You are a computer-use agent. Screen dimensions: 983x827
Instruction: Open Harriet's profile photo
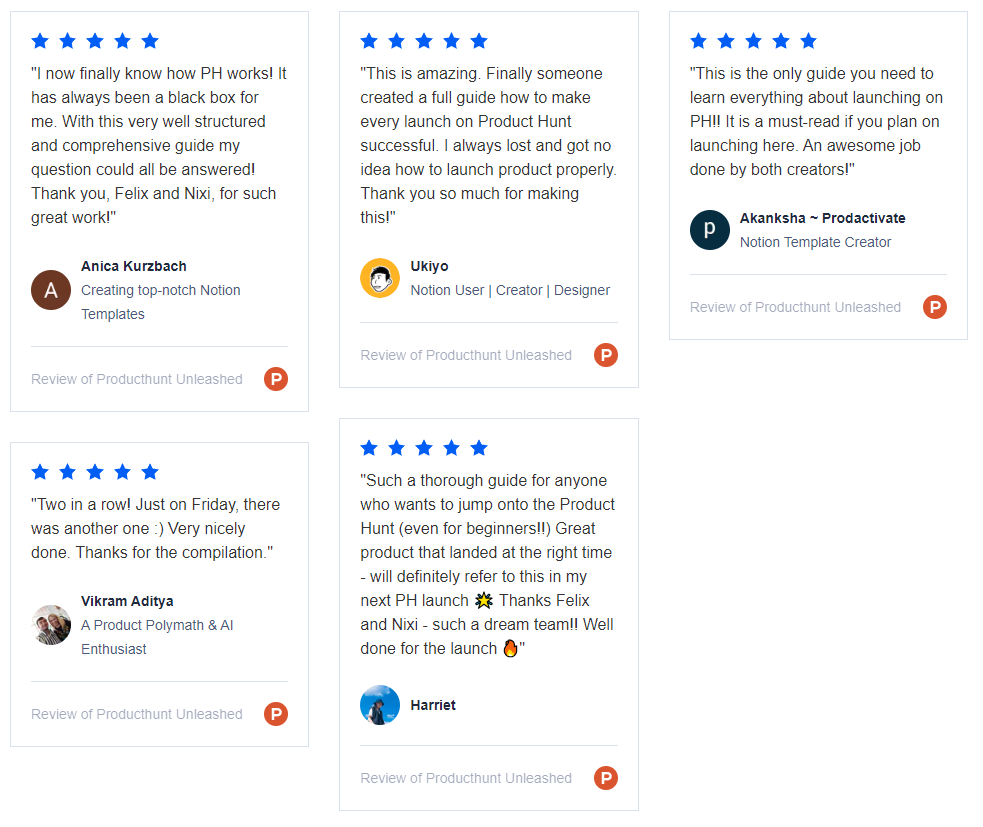click(x=380, y=705)
